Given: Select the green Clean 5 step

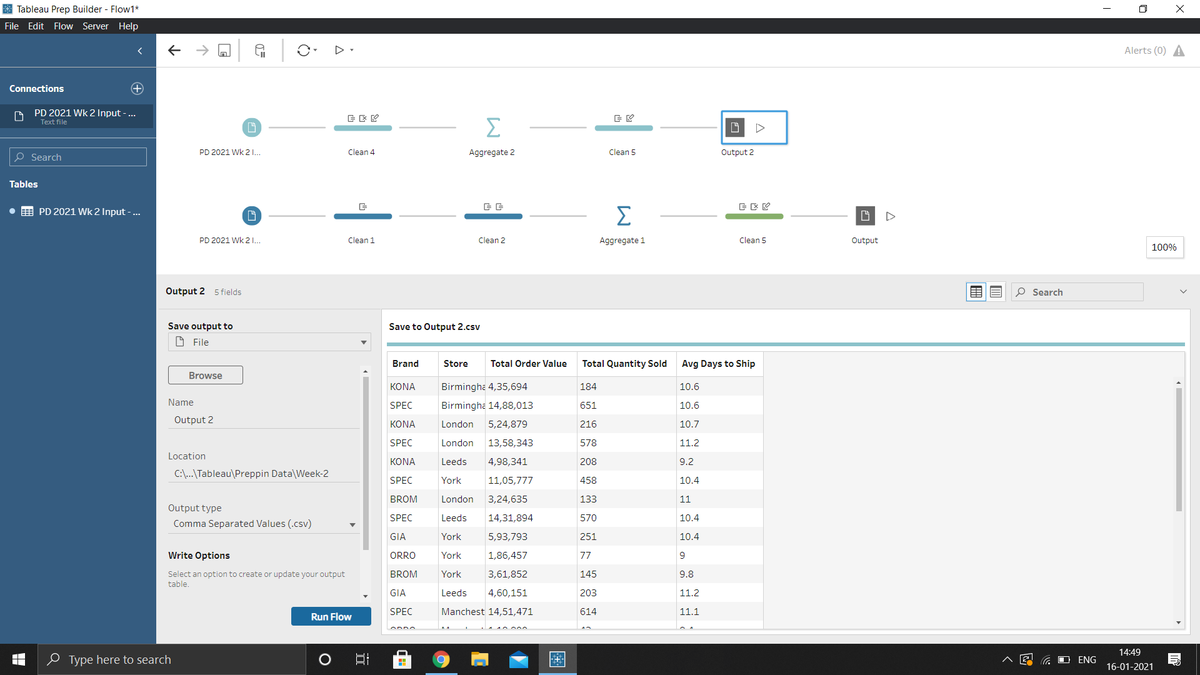Looking at the screenshot, I should [x=754, y=215].
